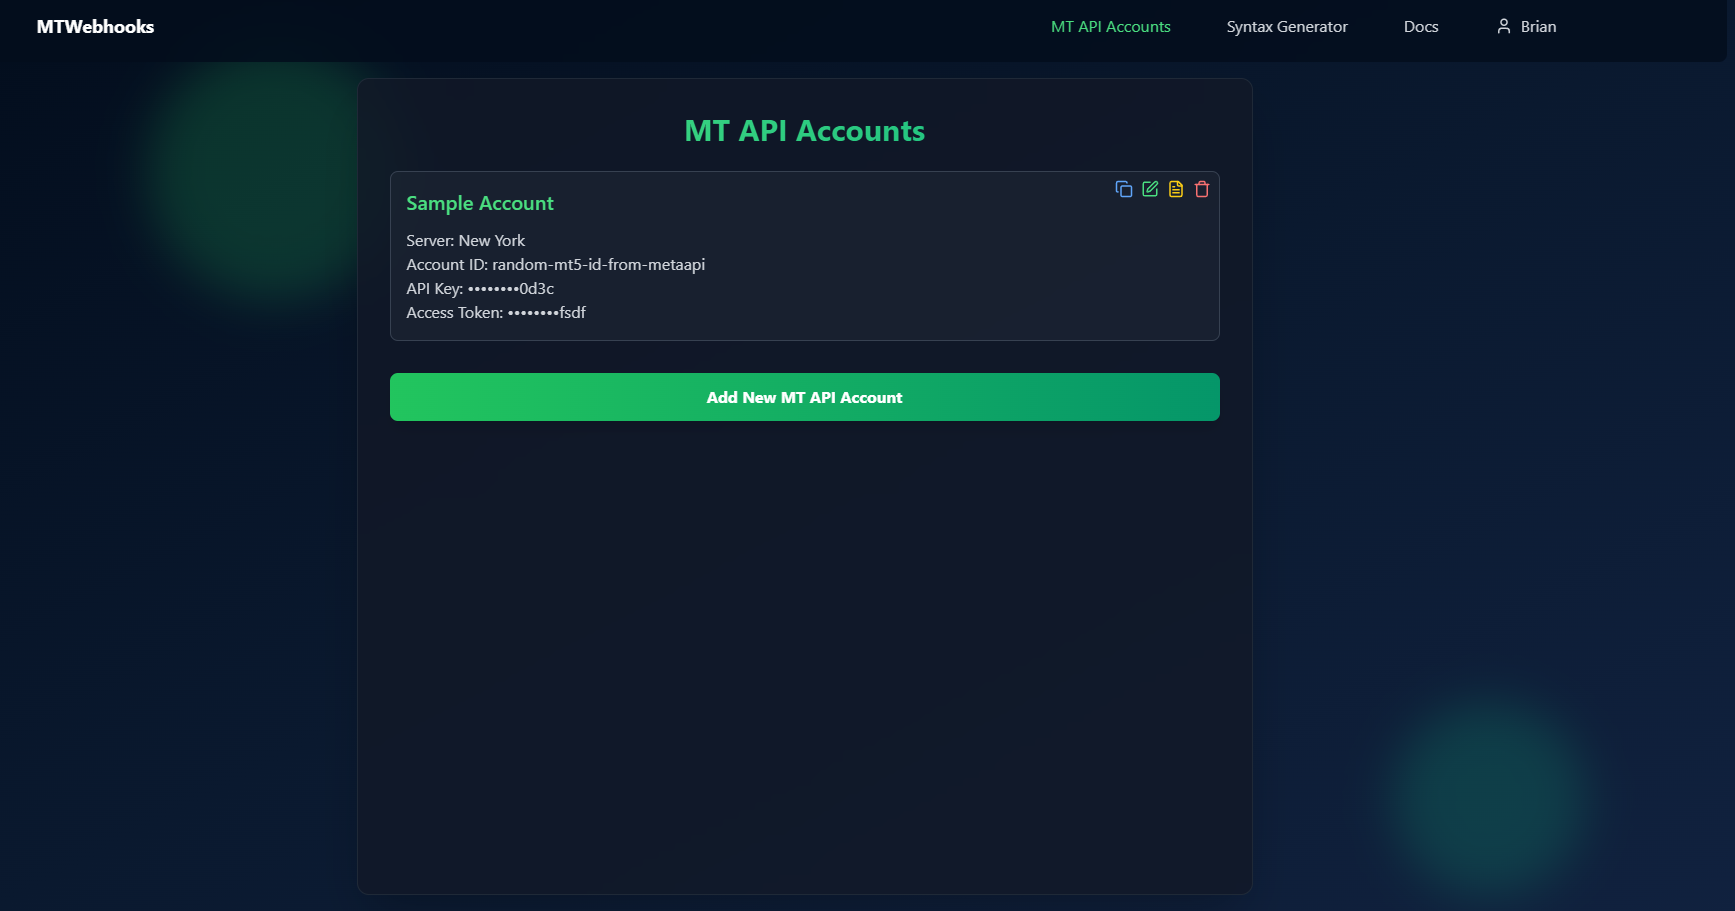Open the Docs navigation link
Image resolution: width=1735 pixels, height=911 pixels.
[1420, 27]
